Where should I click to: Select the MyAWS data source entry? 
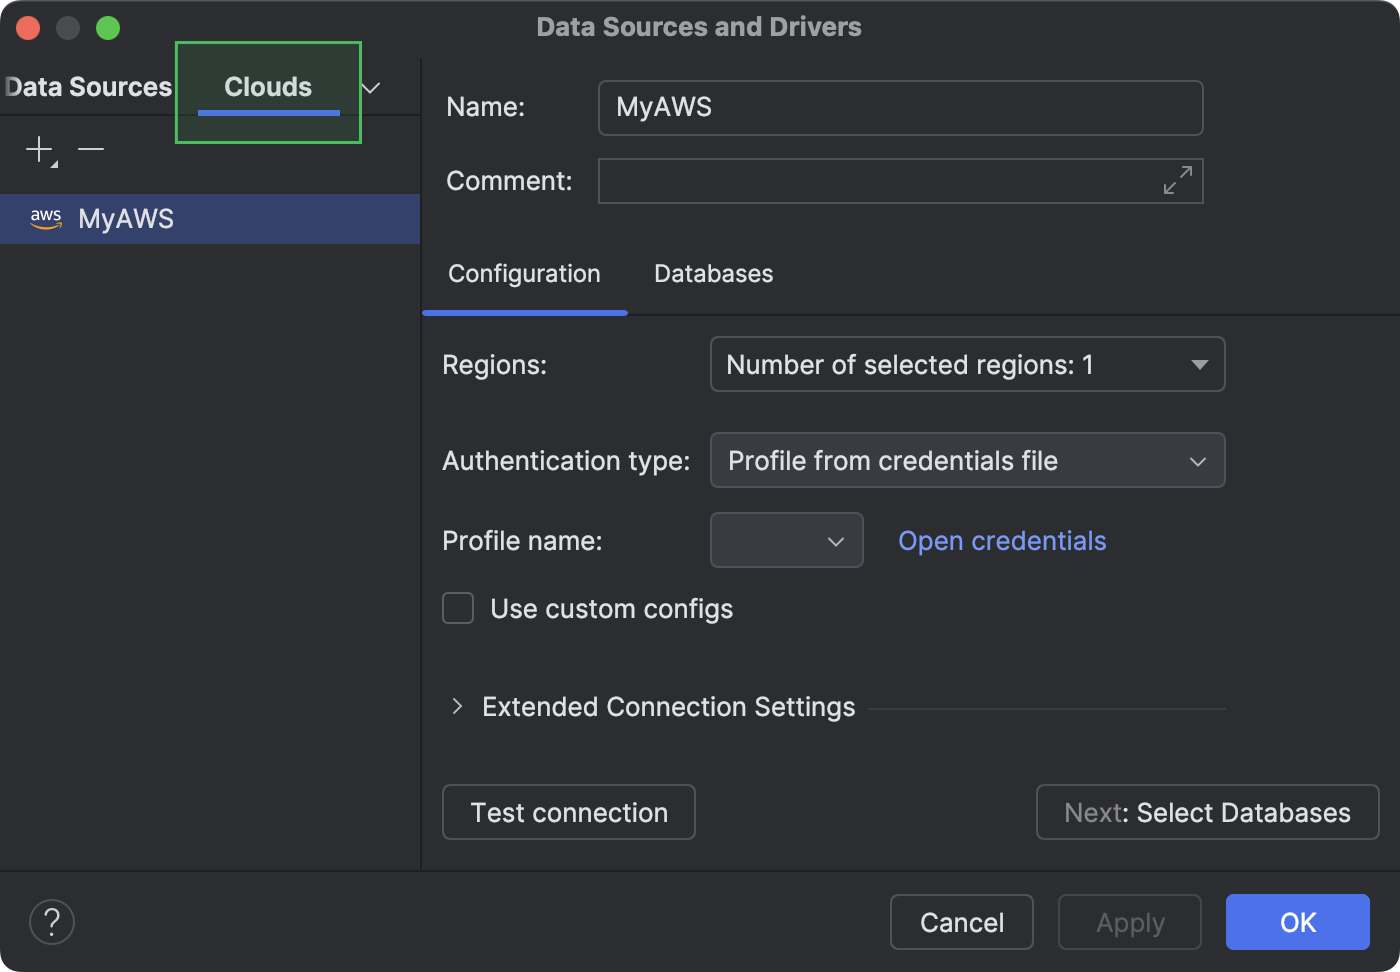click(126, 218)
